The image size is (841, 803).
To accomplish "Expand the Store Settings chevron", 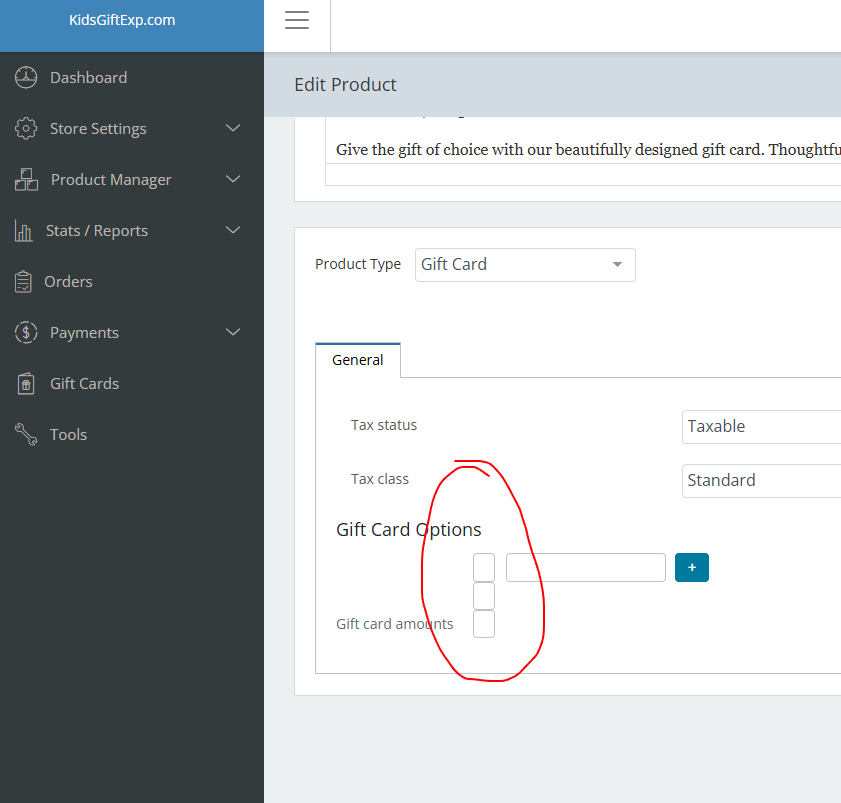I will coord(233,128).
